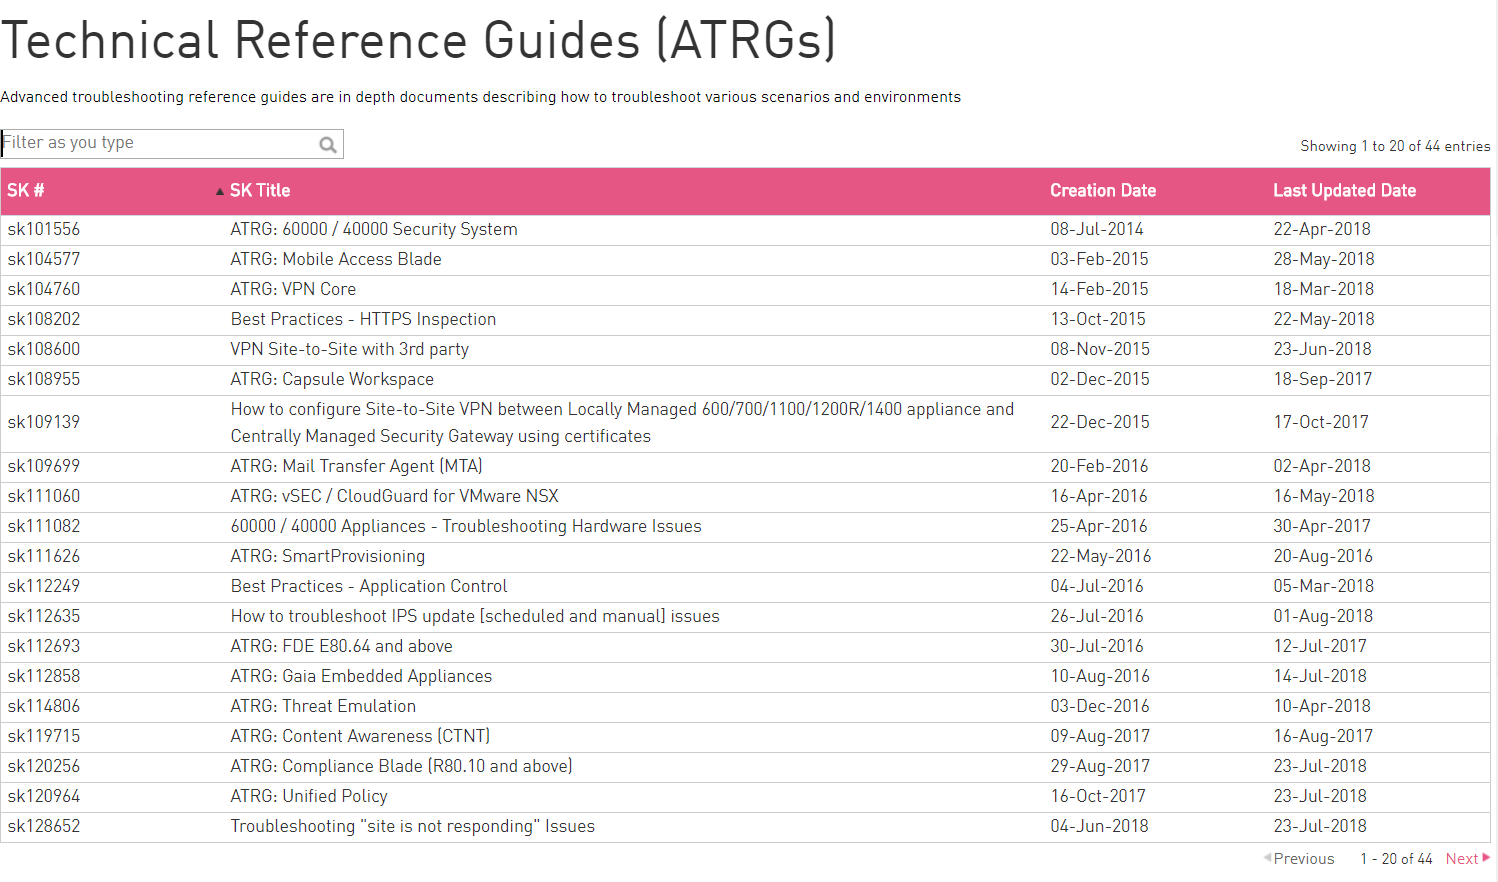Image resolution: width=1498 pixels, height=882 pixels.
Task: Click creation date 04-Jun-2018
Action: pyautogui.click(x=1099, y=826)
